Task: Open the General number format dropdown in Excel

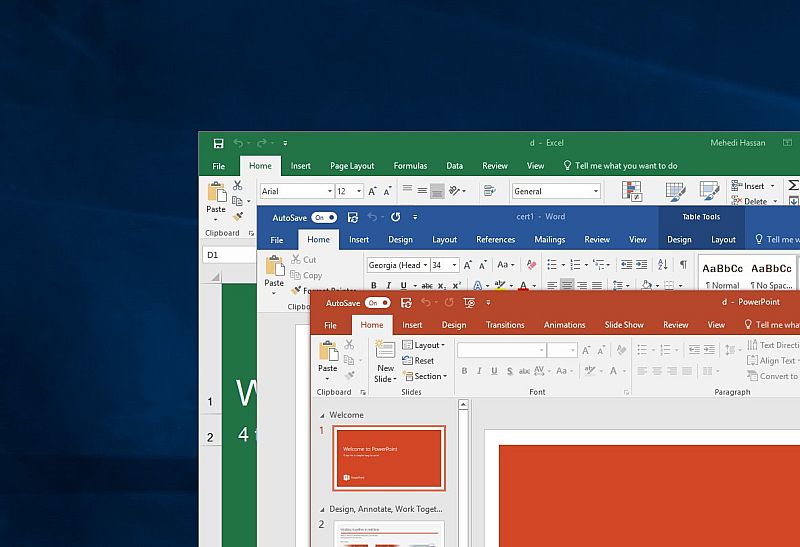Action: tap(596, 191)
